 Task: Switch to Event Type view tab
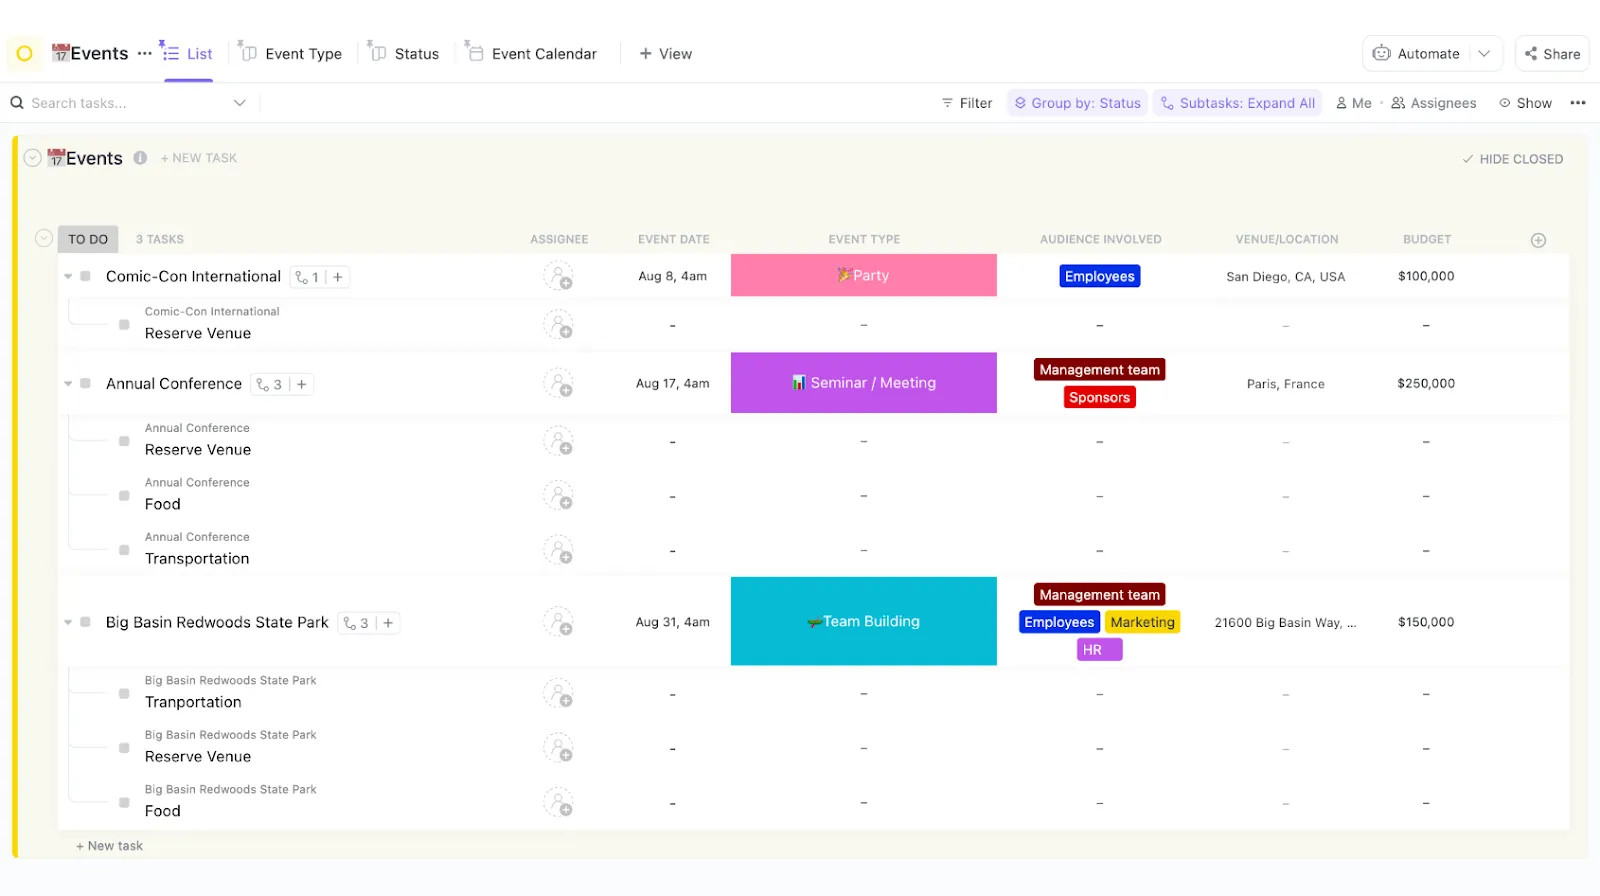(x=291, y=54)
